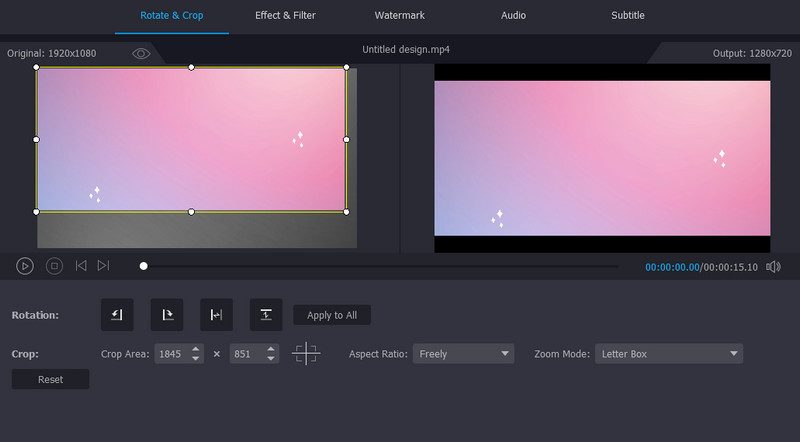Open the Watermark tab
The height and width of the screenshot is (442, 800).
pyautogui.click(x=399, y=16)
